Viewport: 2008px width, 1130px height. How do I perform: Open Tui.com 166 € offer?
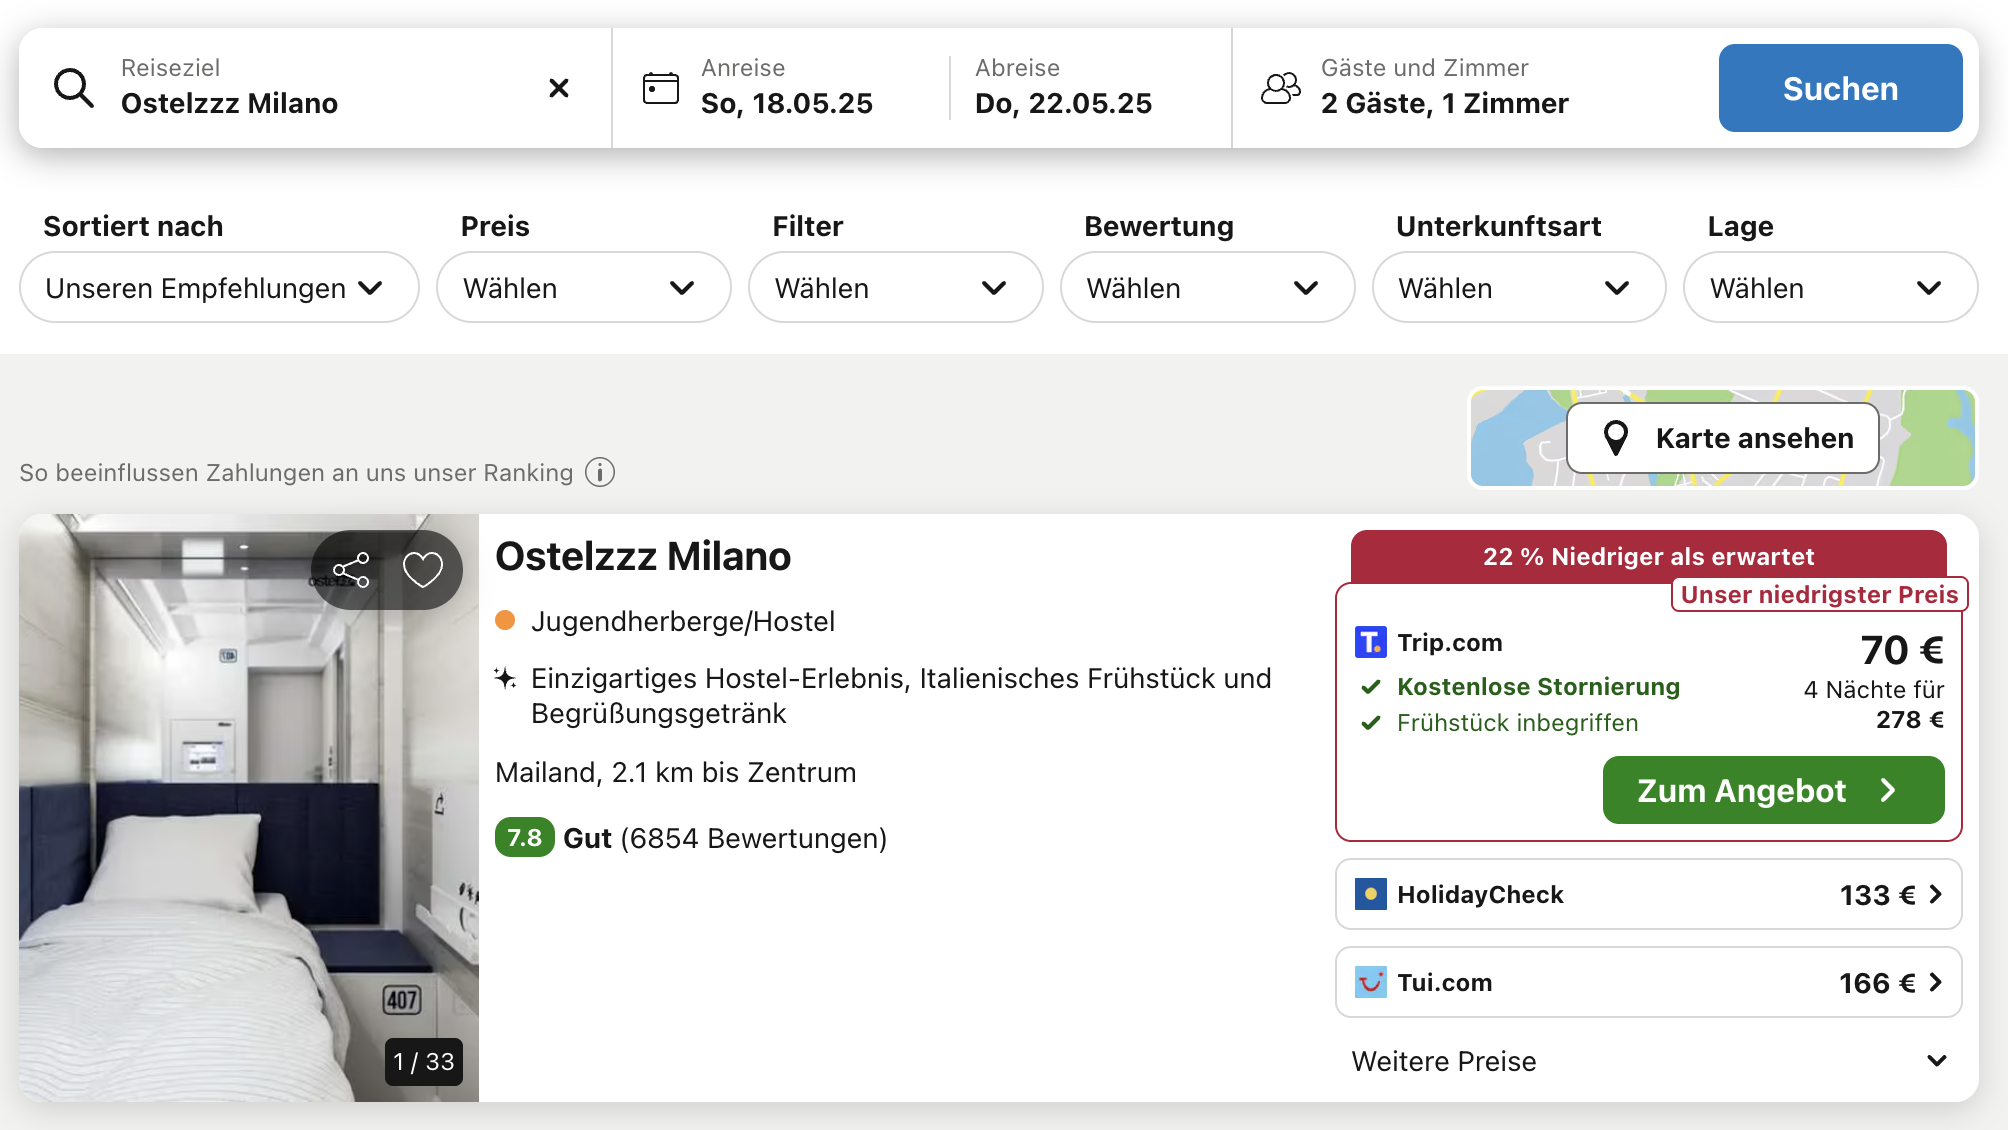[x=1649, y=982]
